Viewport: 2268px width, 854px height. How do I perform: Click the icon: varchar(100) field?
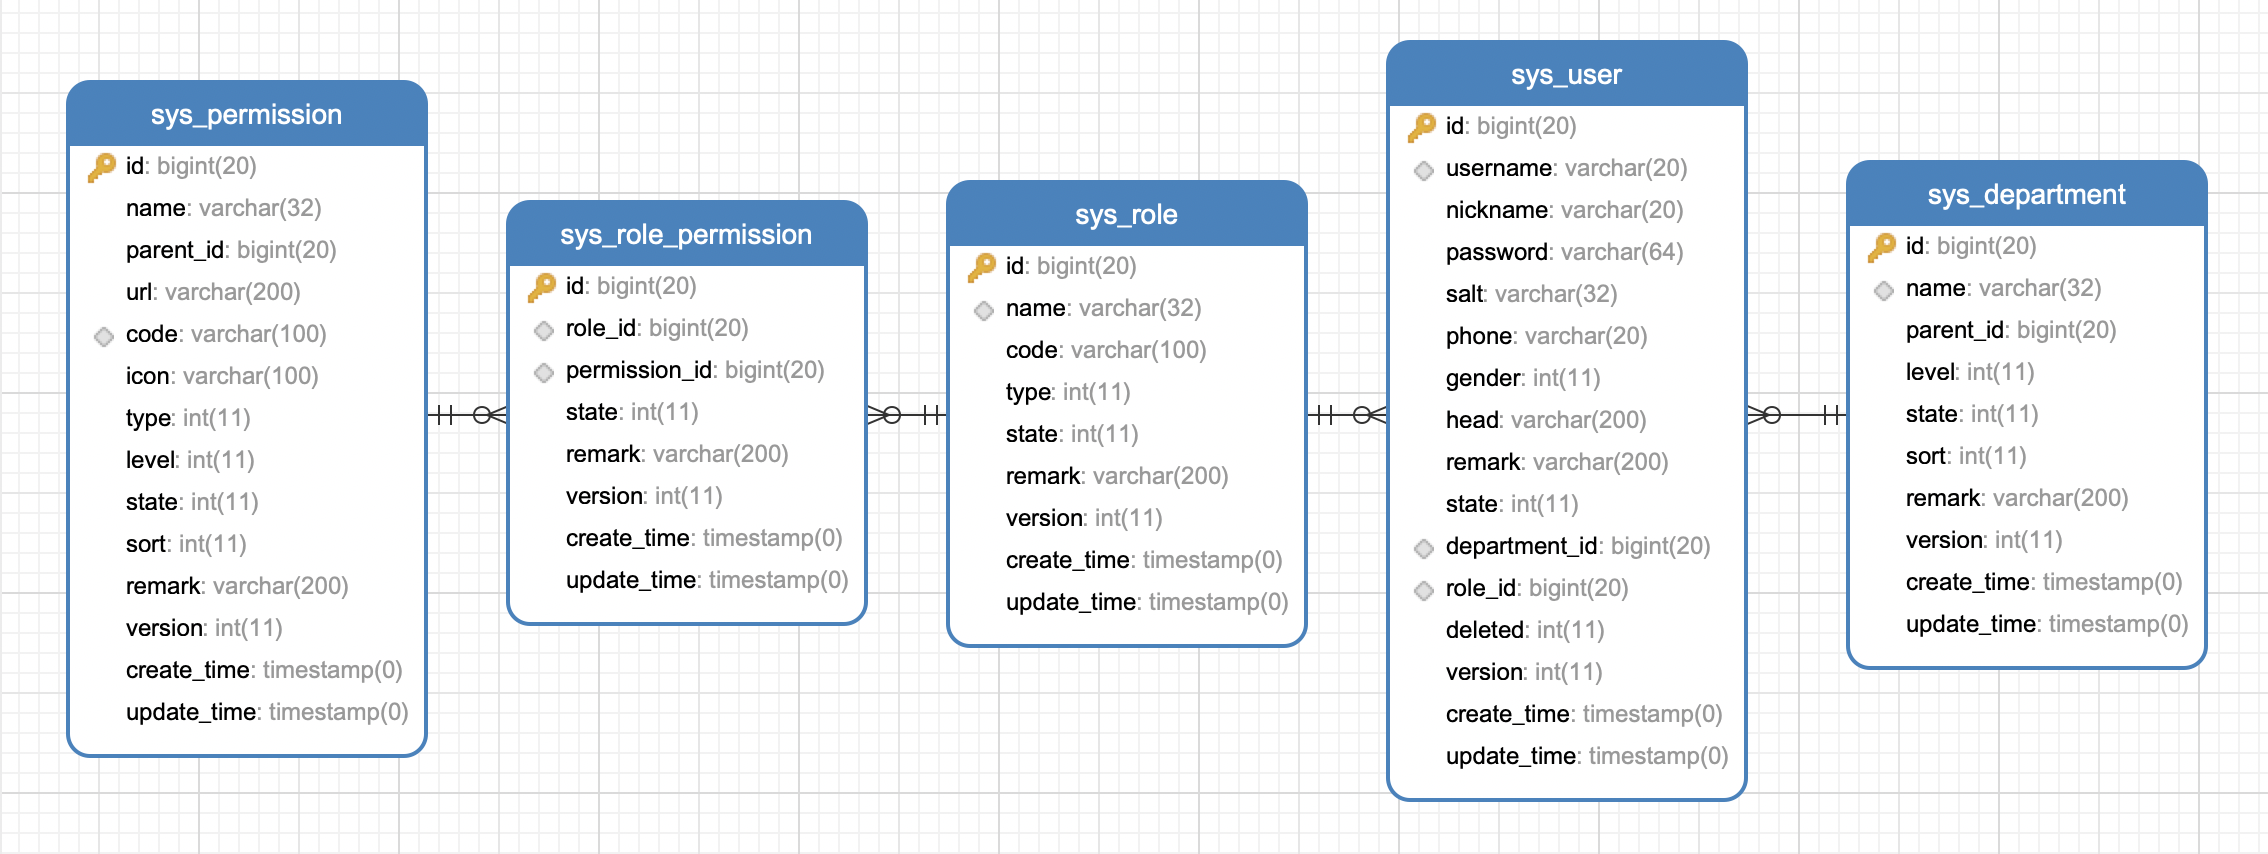point(222,376)
